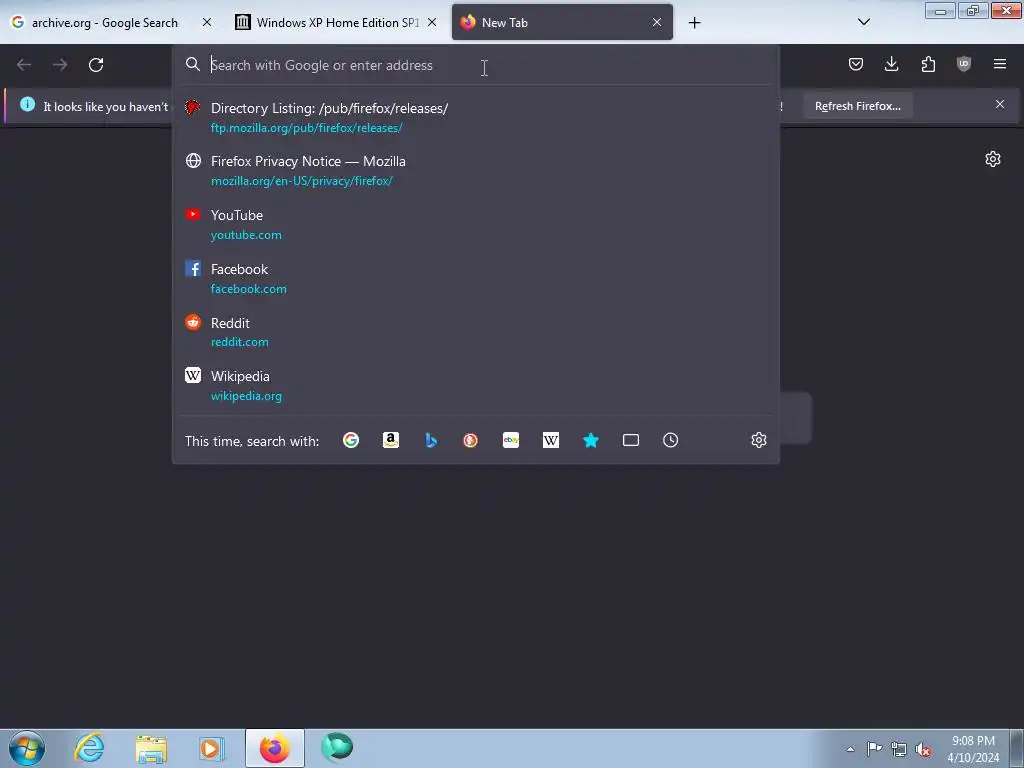1024x768 pixels.
Task: Expand the list all tabs chevron
Action: click(863, 22)
